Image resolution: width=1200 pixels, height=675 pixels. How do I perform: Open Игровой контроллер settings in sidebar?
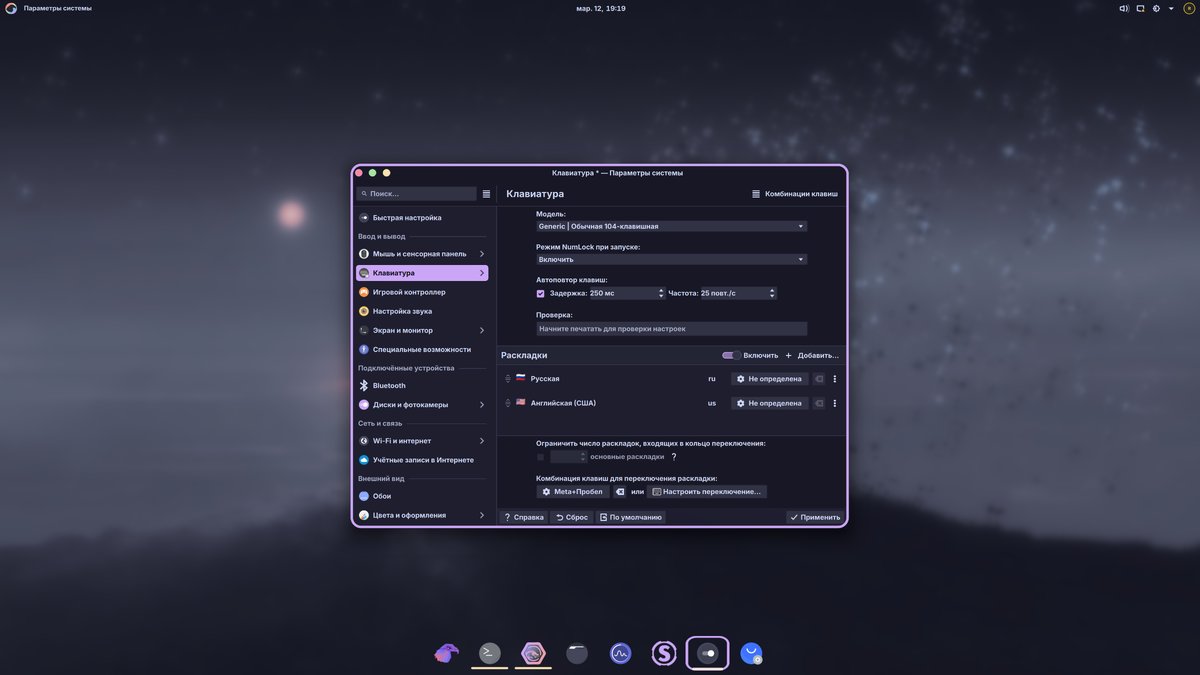coord(409,292)
